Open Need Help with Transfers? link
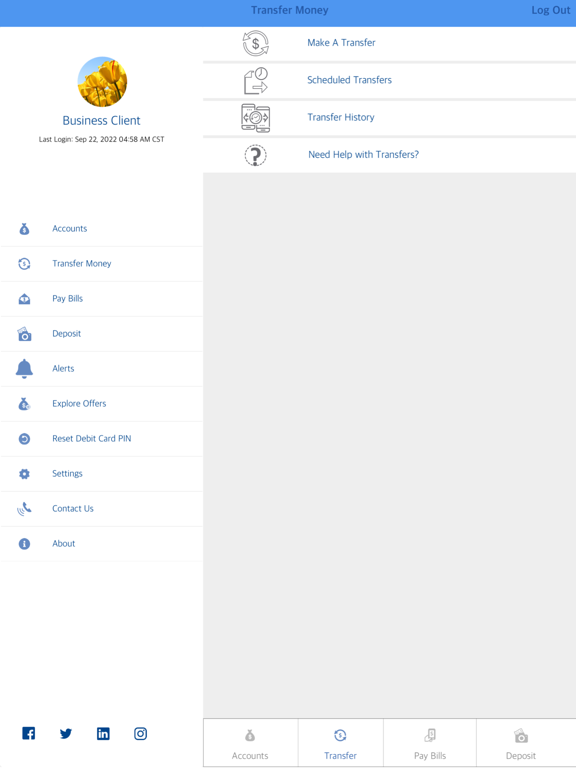 363,155
